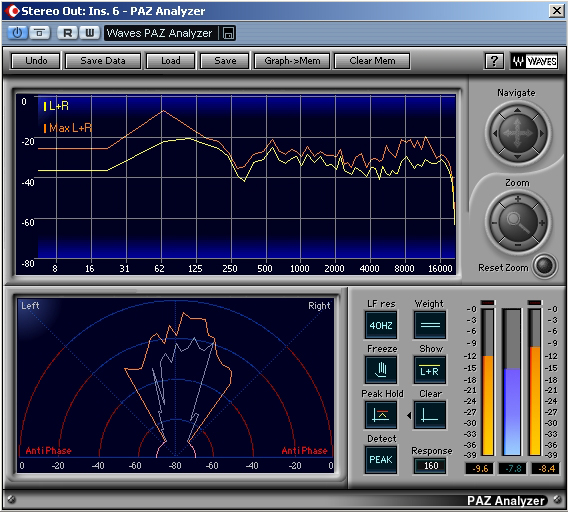Click the -7.8 peak readout
Screen dimensions: 568x512
[512, 469]
